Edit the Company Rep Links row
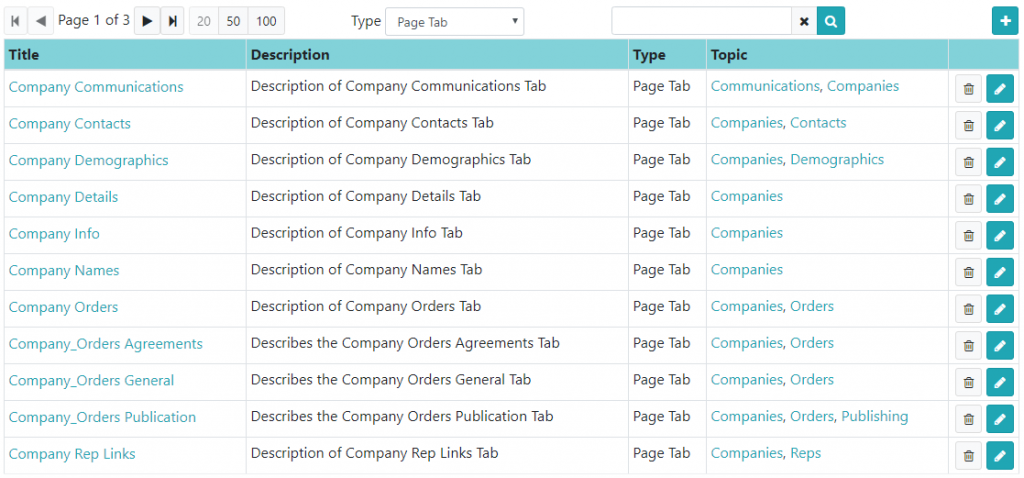Screen dimensions: 1024x478 coord(1000,456)
